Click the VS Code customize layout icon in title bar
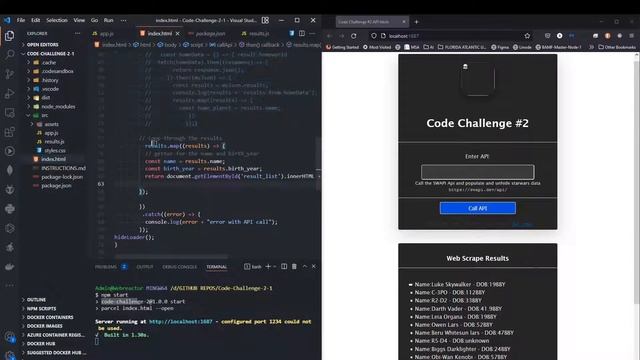Screen dimensions: 640x360 (x=265, y=20)
